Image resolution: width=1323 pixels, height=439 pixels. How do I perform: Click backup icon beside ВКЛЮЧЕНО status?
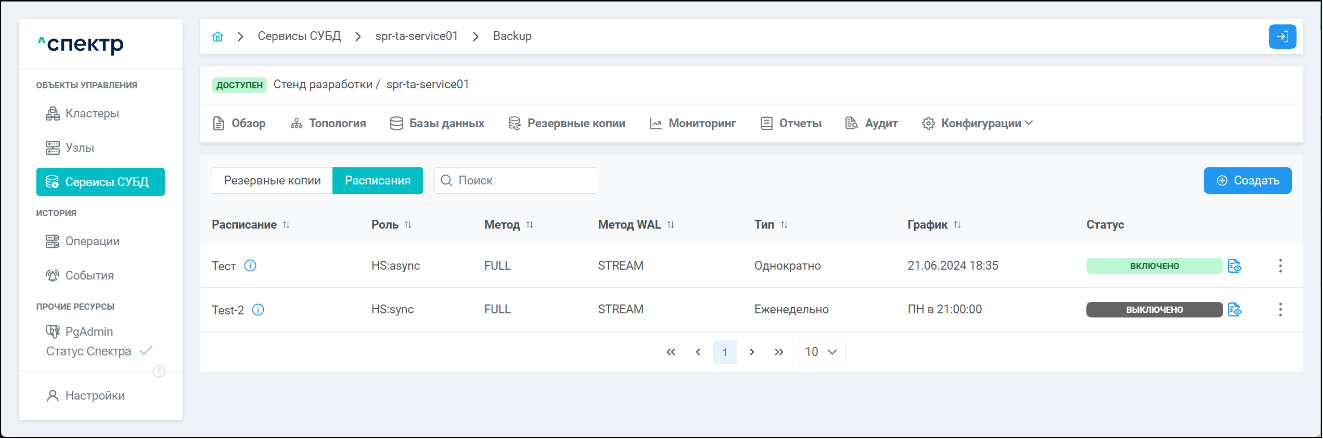pyautogui.click(x=1234, y=266)
